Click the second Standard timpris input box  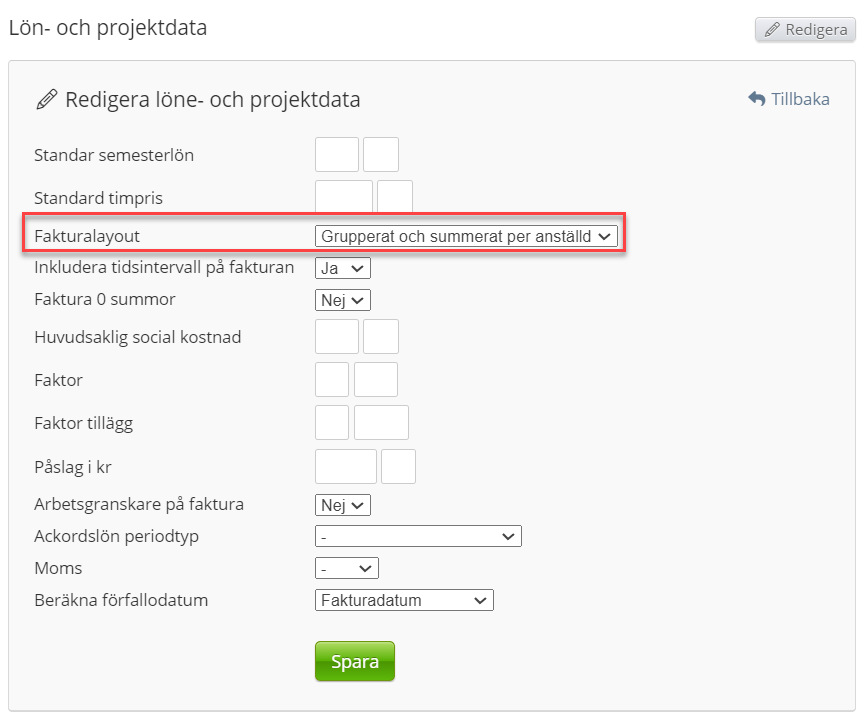pyautogui.click(x=395, y=197)
